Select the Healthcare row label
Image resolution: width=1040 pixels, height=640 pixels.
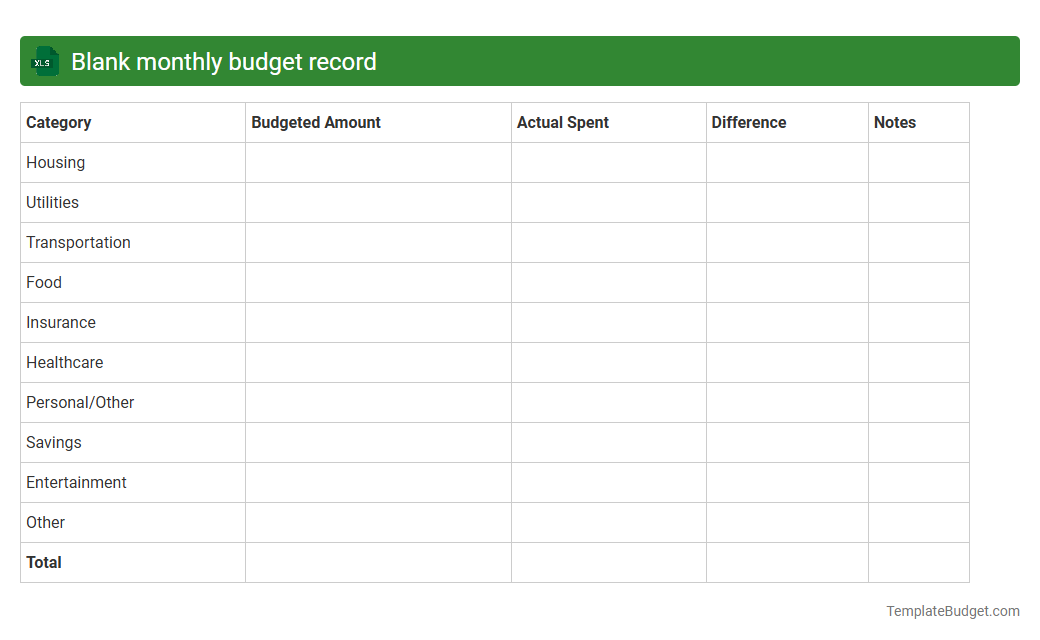[x=64, y=362]
